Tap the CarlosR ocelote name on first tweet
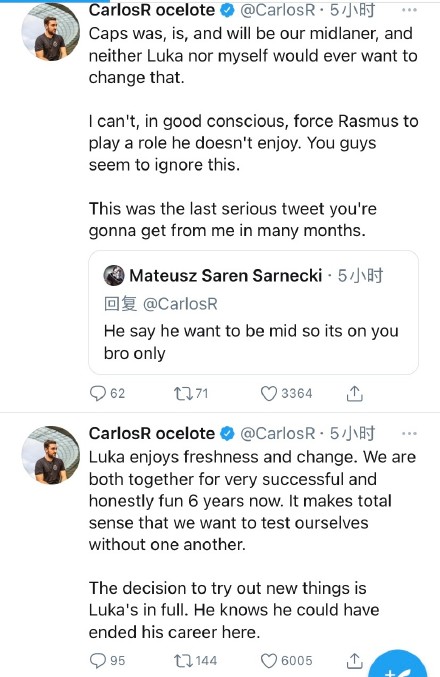The height and width of the screenshot is (677, 440). 152,9
